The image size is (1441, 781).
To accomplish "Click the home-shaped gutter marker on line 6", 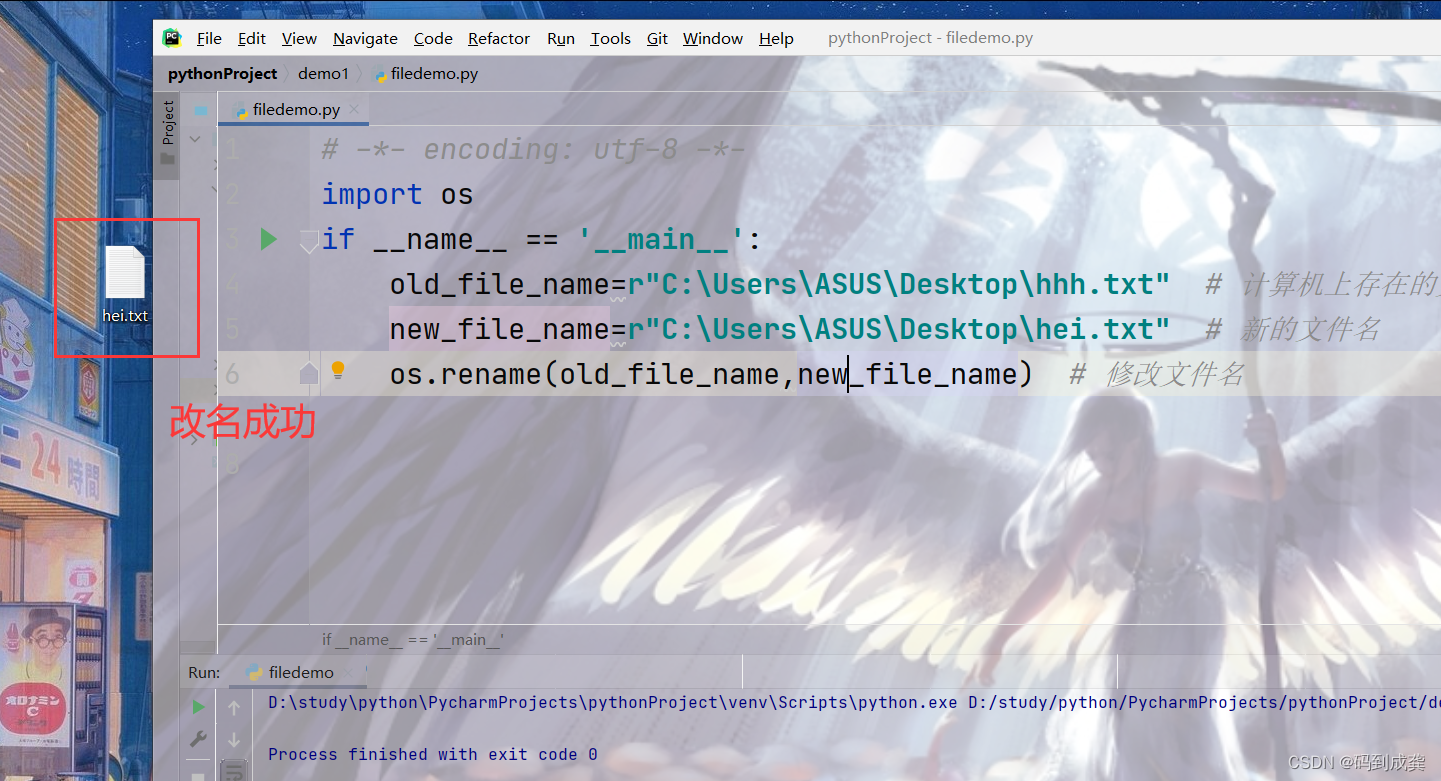I will pyautogui.click(x=308, y=373).
